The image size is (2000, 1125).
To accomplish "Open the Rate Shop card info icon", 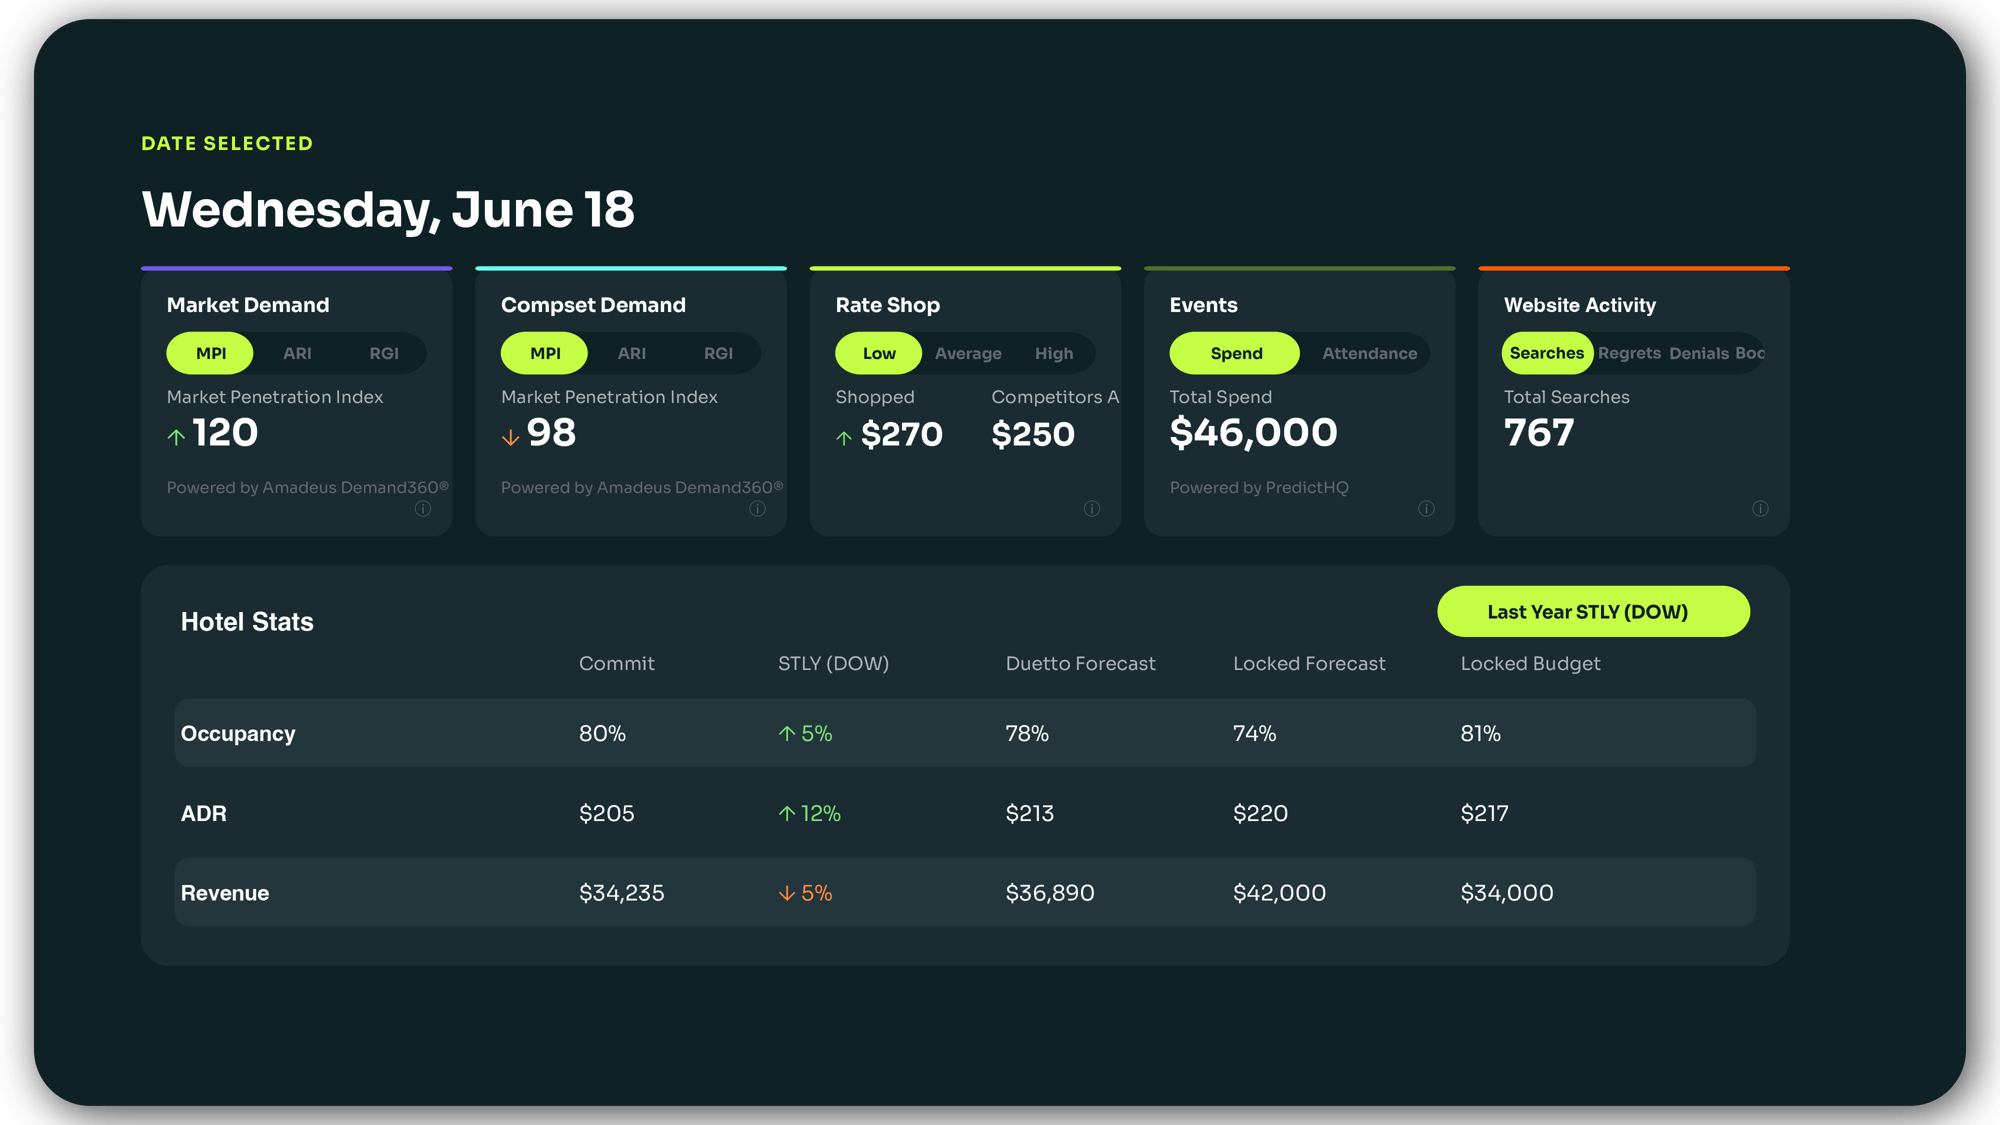I will (1092, 509).
